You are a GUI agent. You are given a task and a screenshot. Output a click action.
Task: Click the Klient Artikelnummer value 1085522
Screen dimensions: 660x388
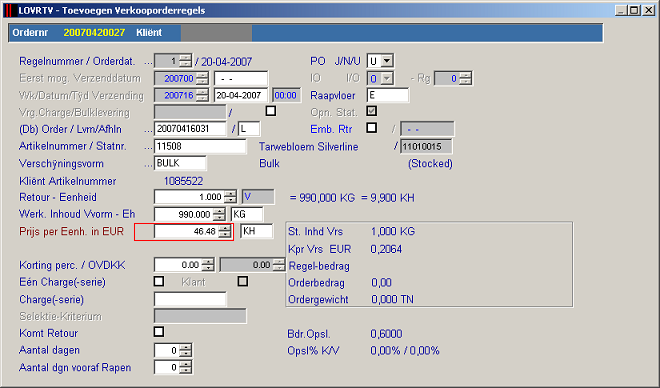(184, 181)
